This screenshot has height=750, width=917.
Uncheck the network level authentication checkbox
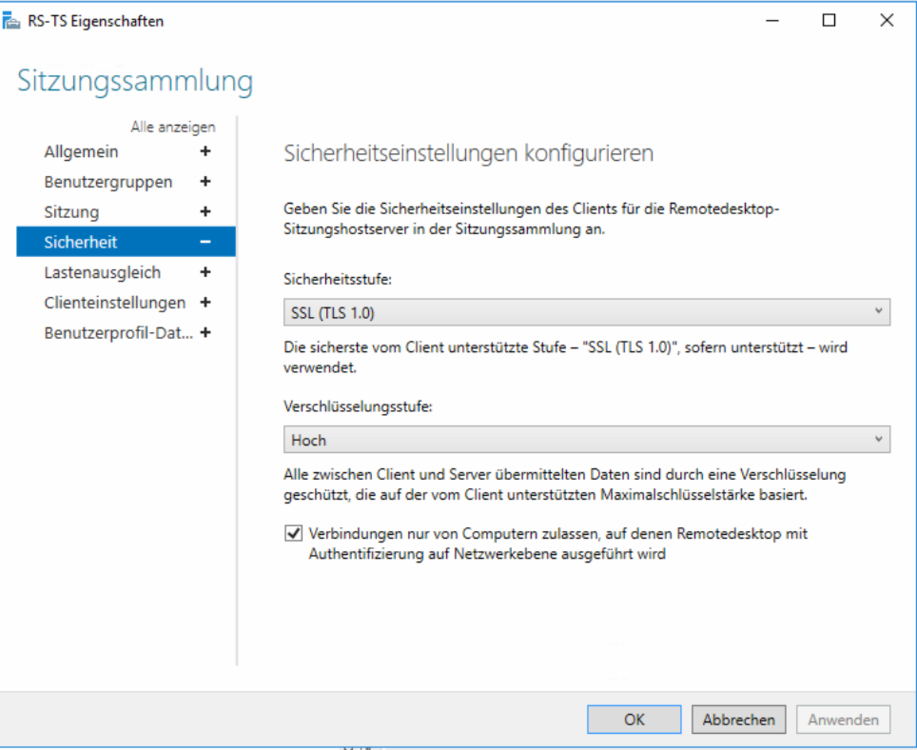293,534
